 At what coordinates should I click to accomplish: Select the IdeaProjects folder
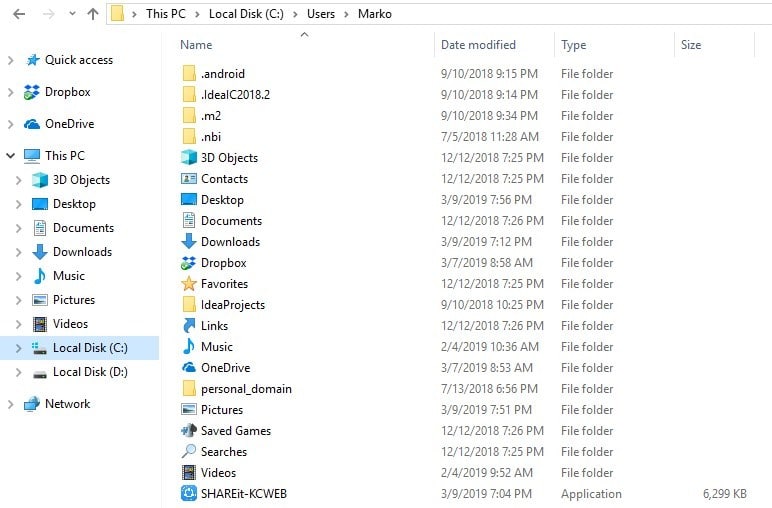(232, 305)
